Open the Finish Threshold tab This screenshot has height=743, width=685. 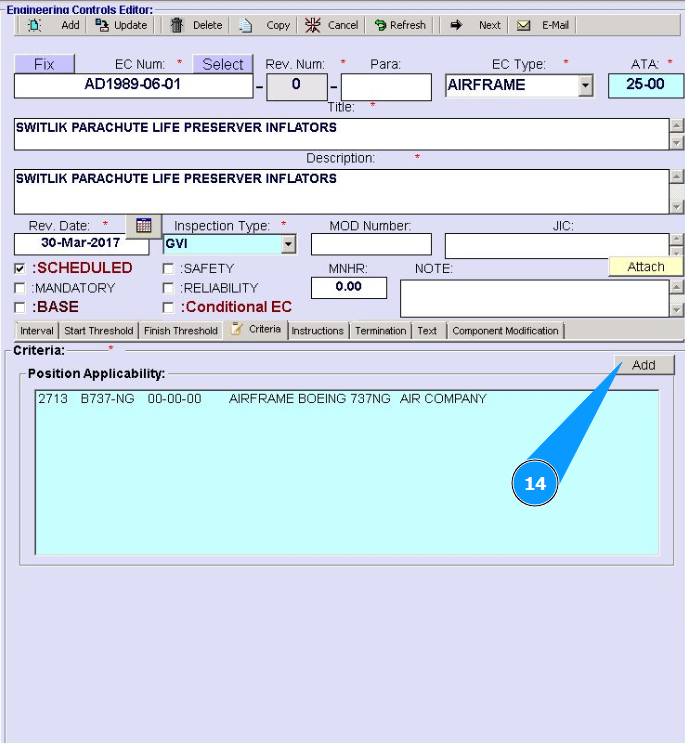(x=180, y=331)
